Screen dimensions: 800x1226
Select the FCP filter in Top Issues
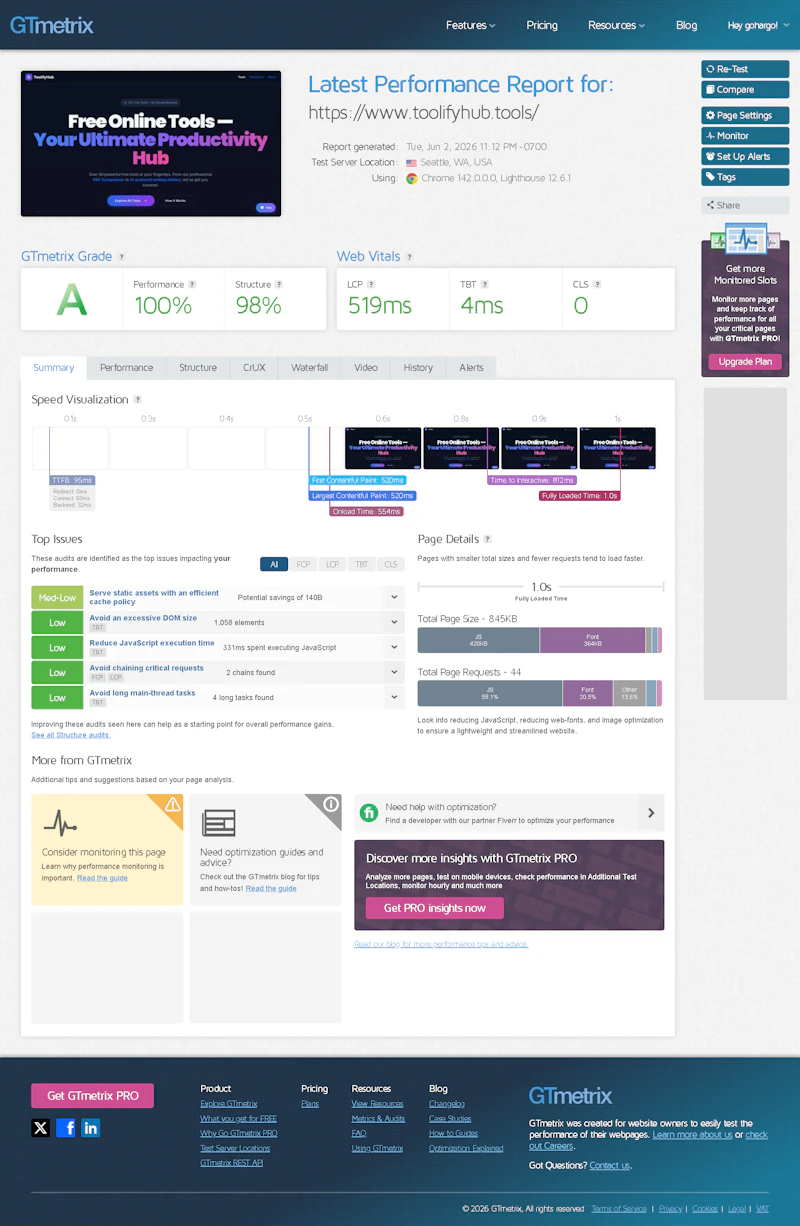[x=303, y=564]
